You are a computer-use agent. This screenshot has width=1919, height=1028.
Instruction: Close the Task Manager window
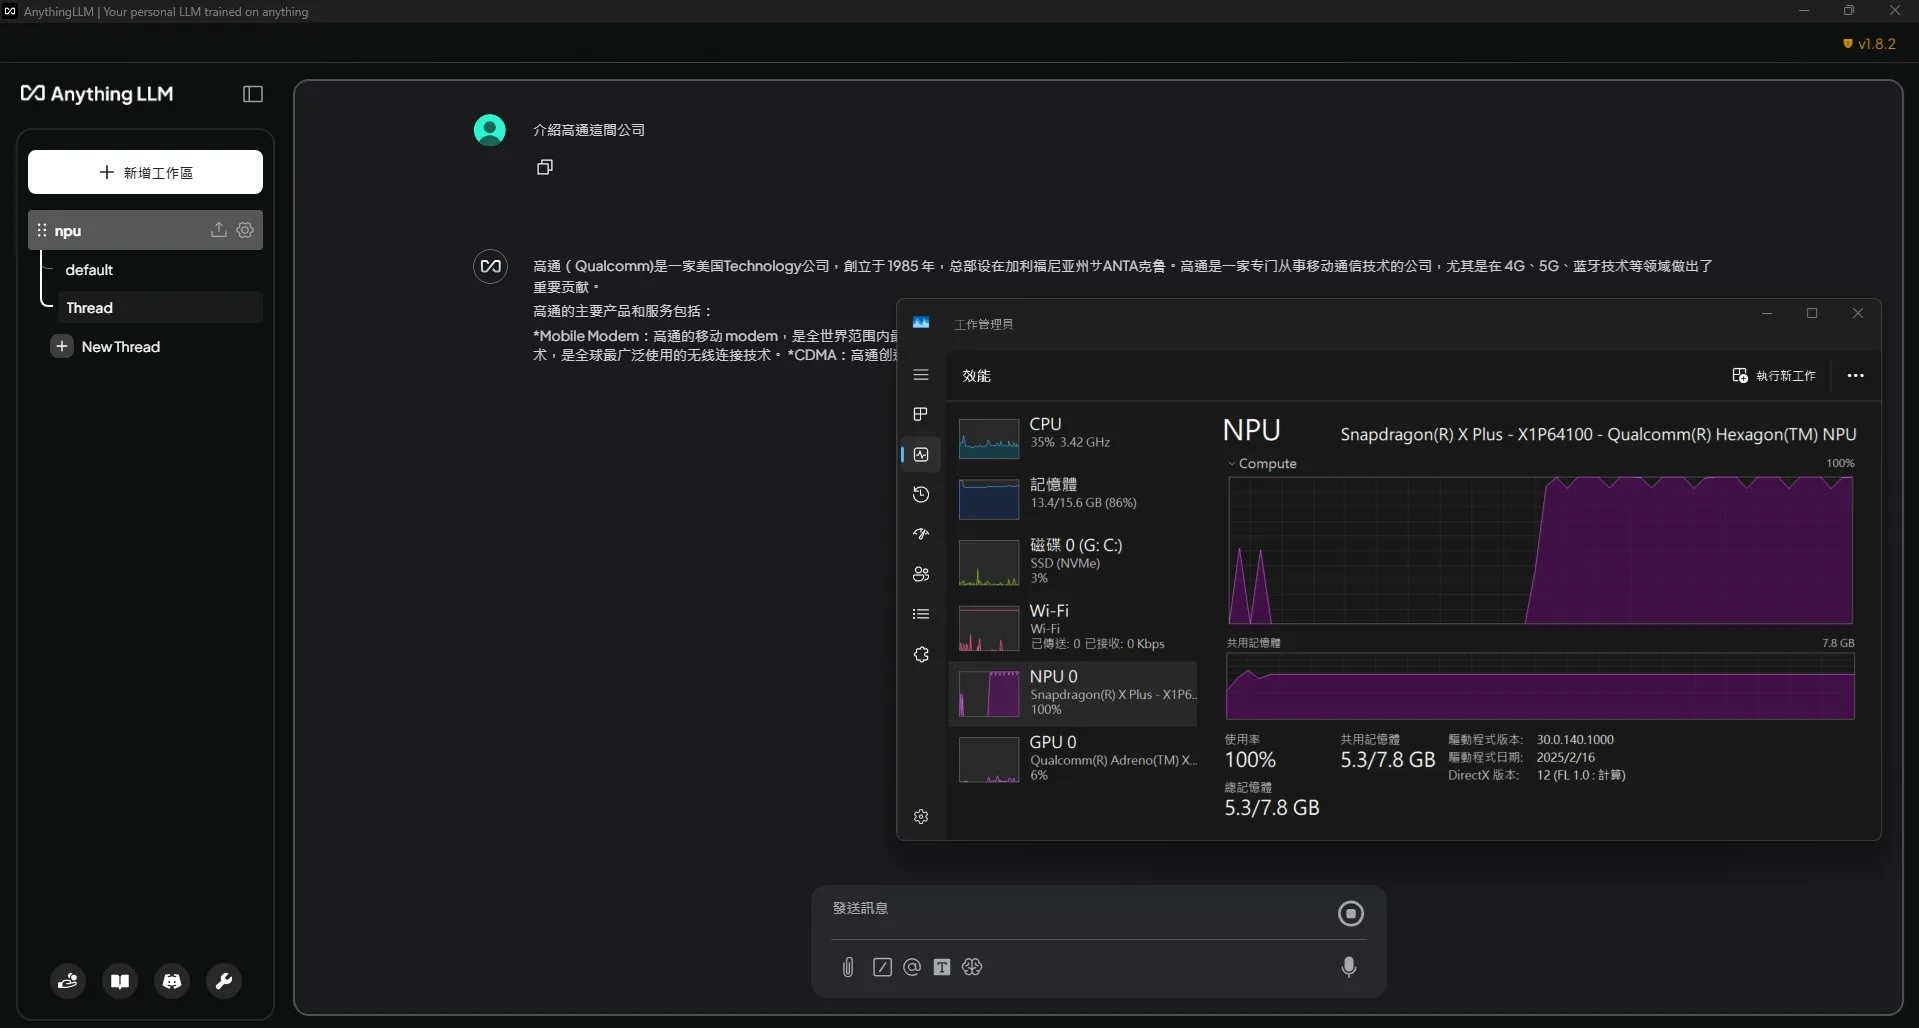click(x=1858, y=314)
